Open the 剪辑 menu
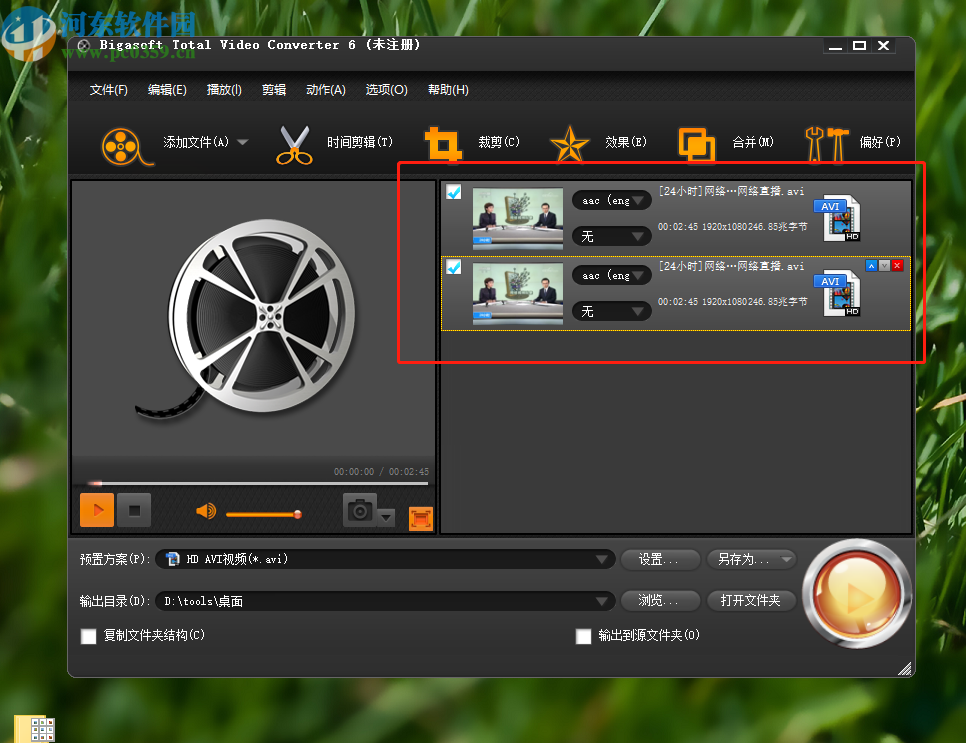The image size is (966, 743). tap(274, 90)
